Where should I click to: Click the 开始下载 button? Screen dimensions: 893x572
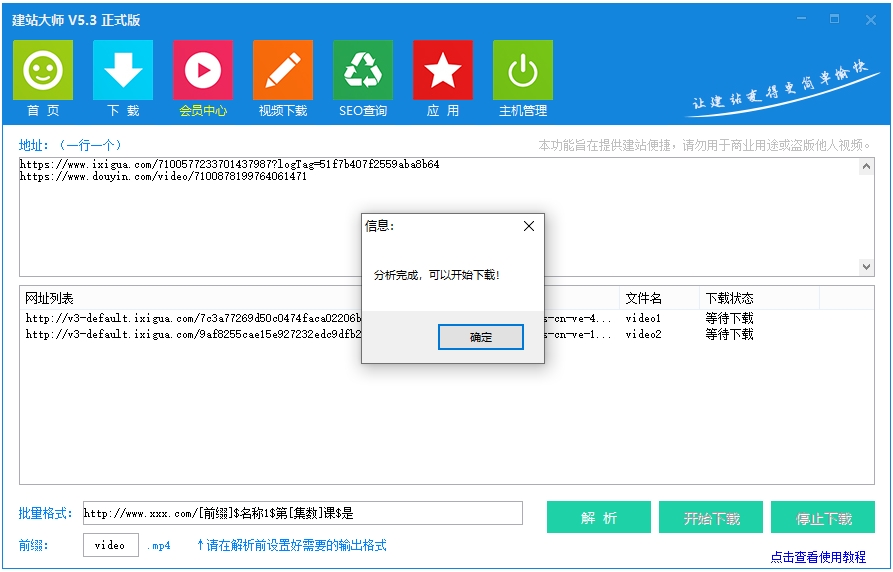point(711,517)
